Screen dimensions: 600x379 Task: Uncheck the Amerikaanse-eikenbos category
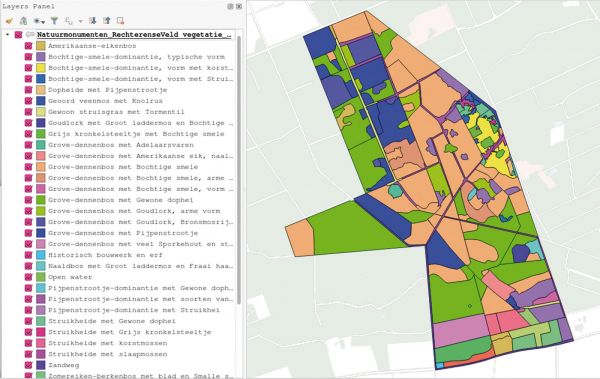pyautogui.click(x=28, y=46)
